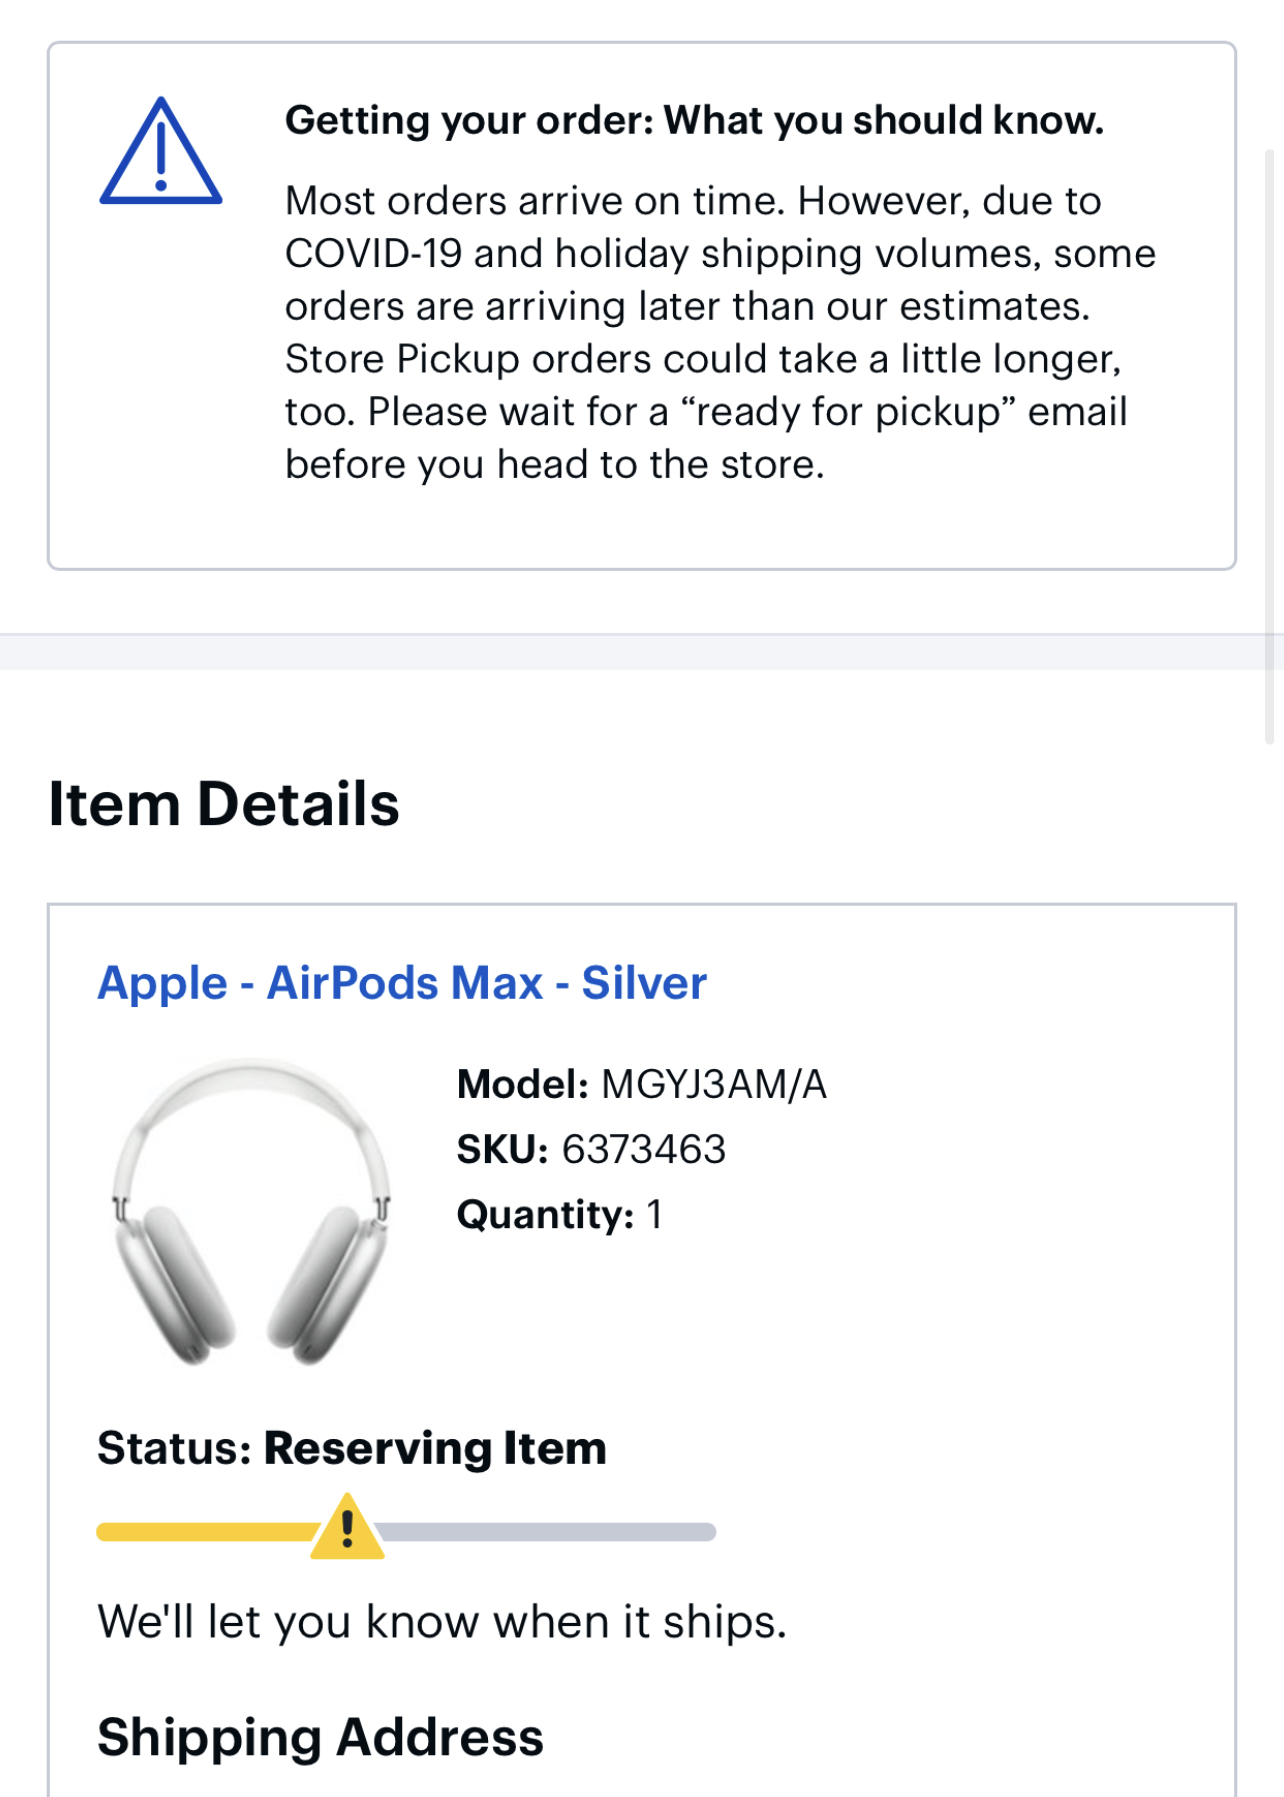Click the gray divider band above Item Details

tap(640, 652)
